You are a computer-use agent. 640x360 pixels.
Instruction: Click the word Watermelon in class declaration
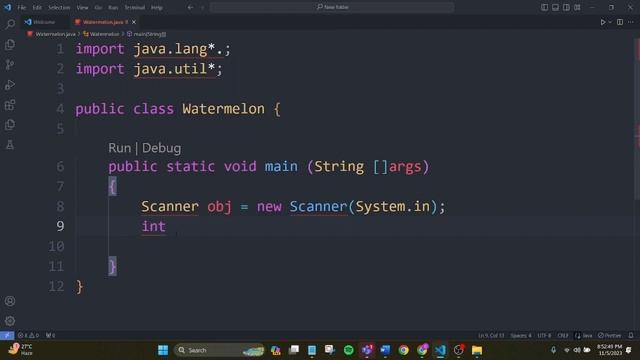[x=223, y=109]
